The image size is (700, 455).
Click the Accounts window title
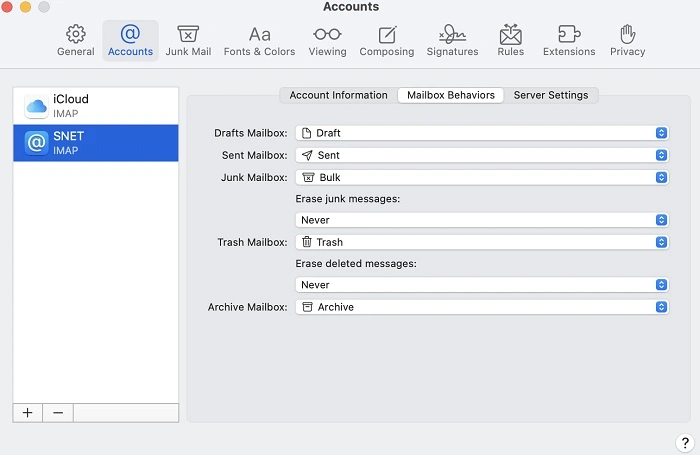pyautogui.click(x=351, y=7)
